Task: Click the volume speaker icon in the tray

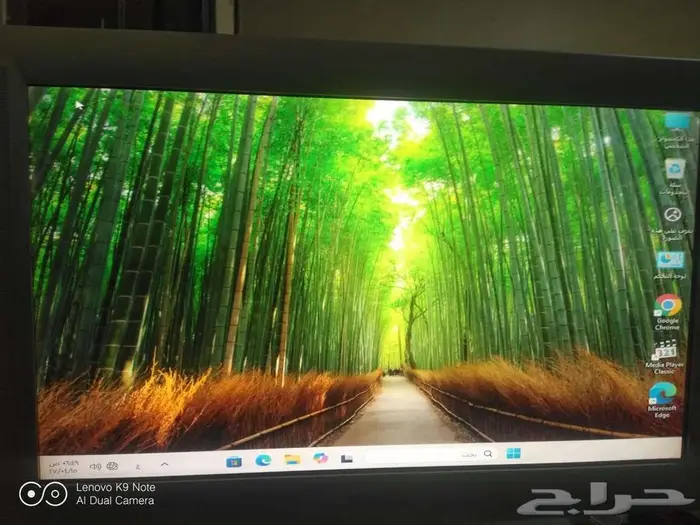Action: (x=95, y=466)
